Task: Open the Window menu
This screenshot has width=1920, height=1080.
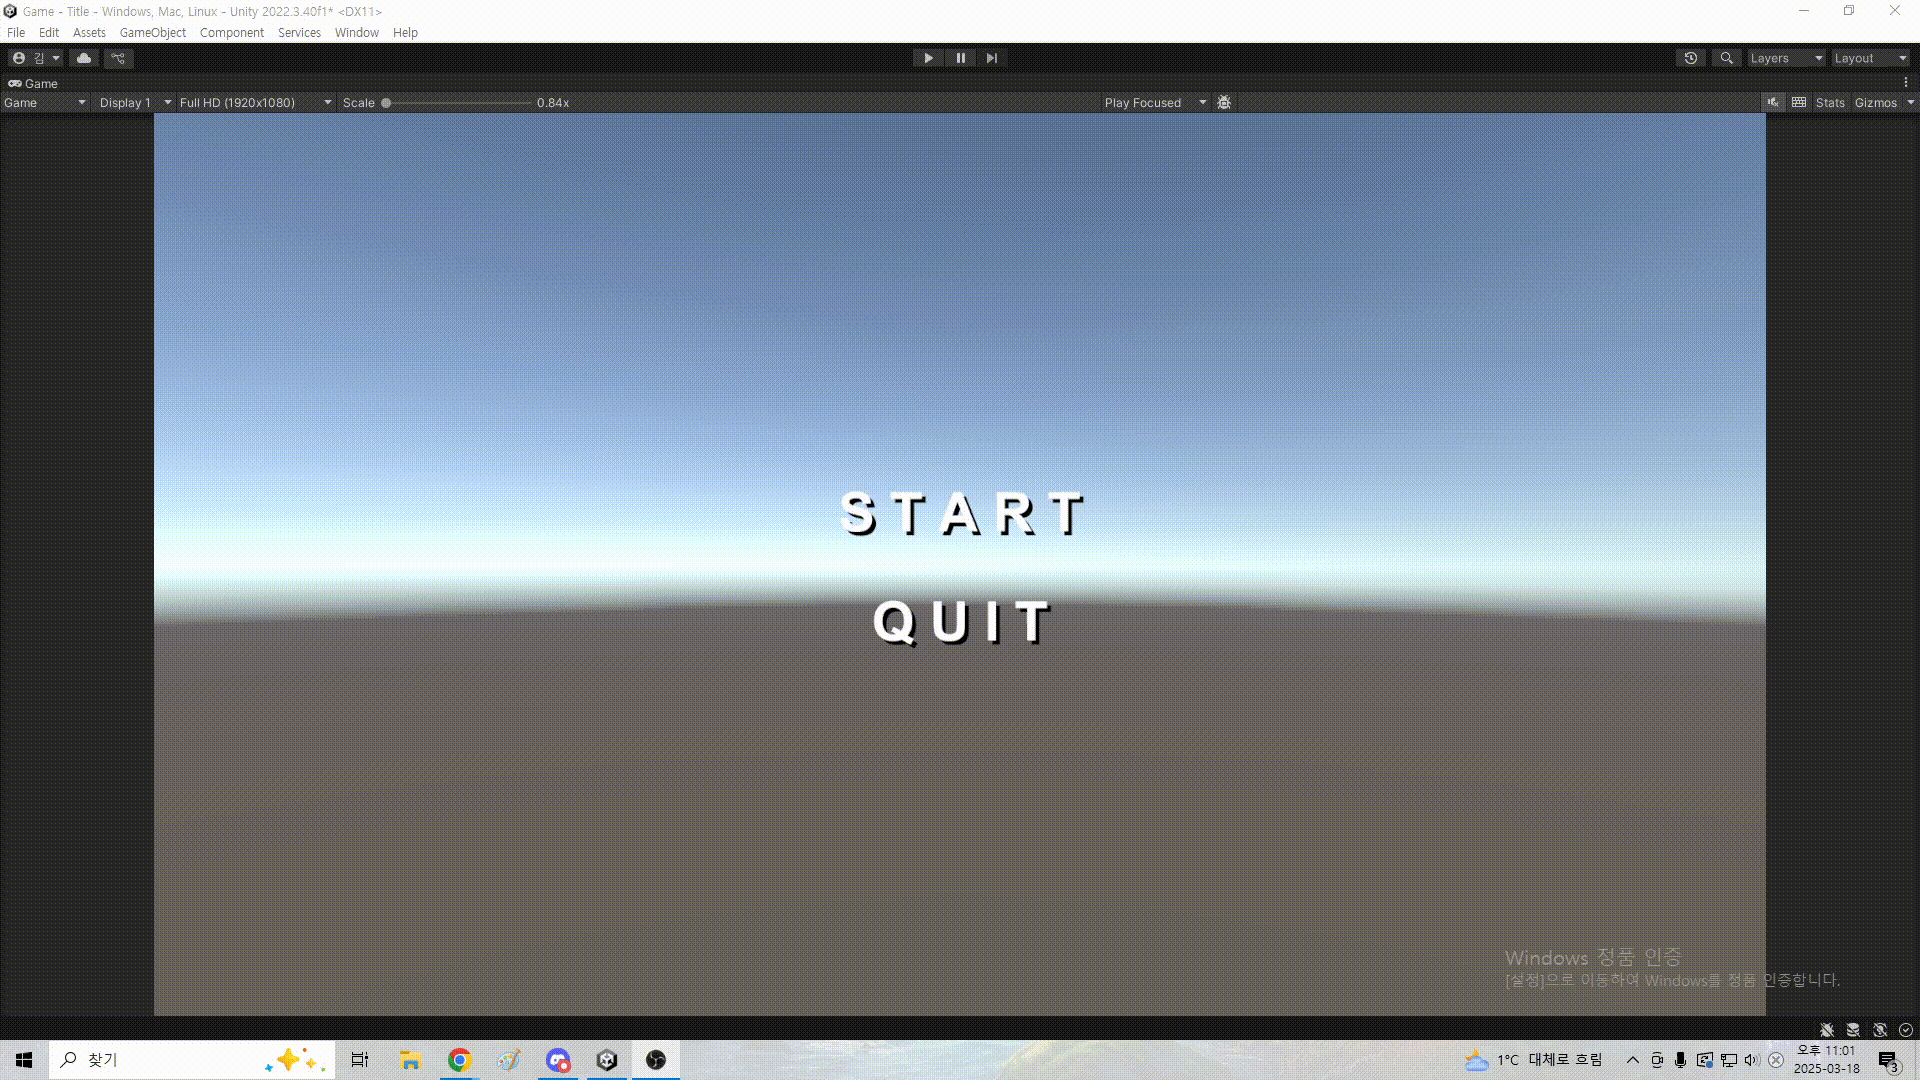Action: 356,32
